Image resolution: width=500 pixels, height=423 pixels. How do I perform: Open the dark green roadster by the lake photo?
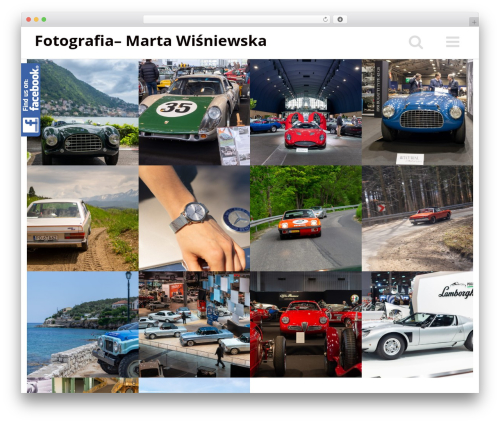click(x=83, y=112)
